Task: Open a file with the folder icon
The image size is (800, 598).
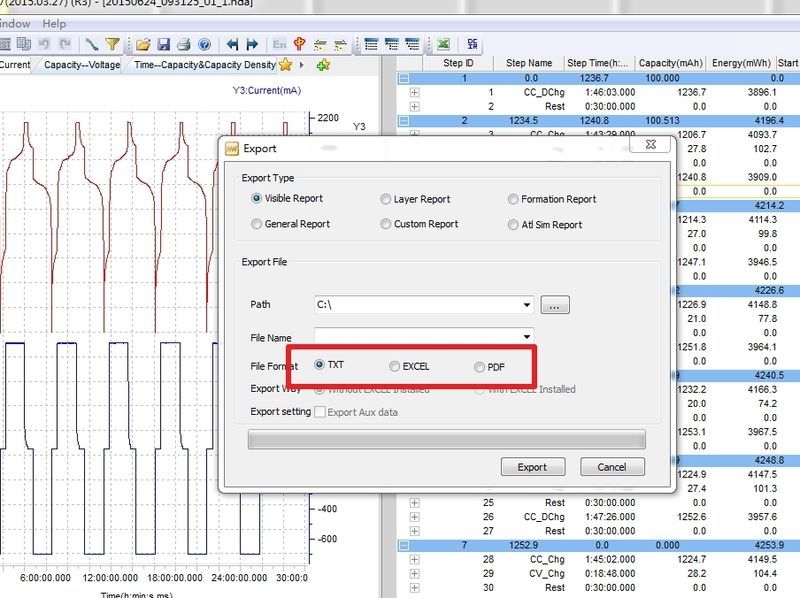Action: click(x=143, y=45)
